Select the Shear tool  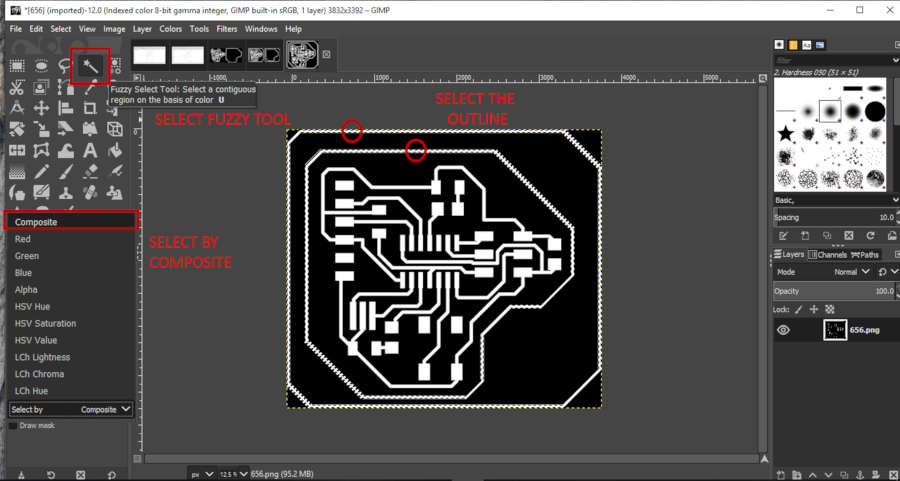pos(65,130)
